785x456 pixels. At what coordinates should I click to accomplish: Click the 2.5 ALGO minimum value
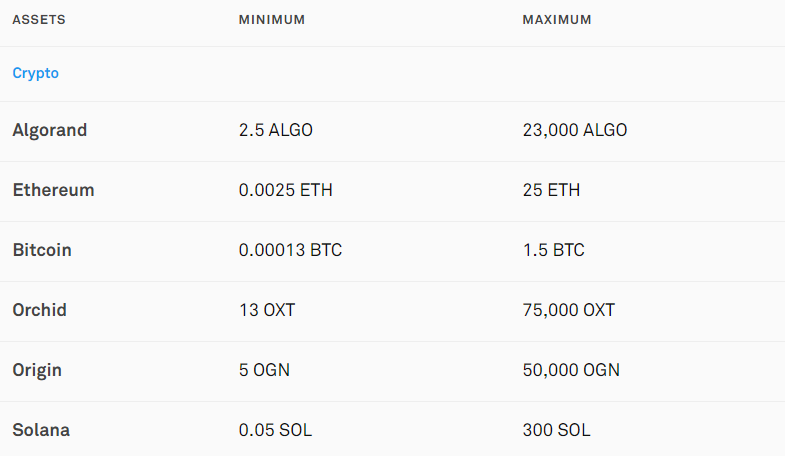(276, 130)
